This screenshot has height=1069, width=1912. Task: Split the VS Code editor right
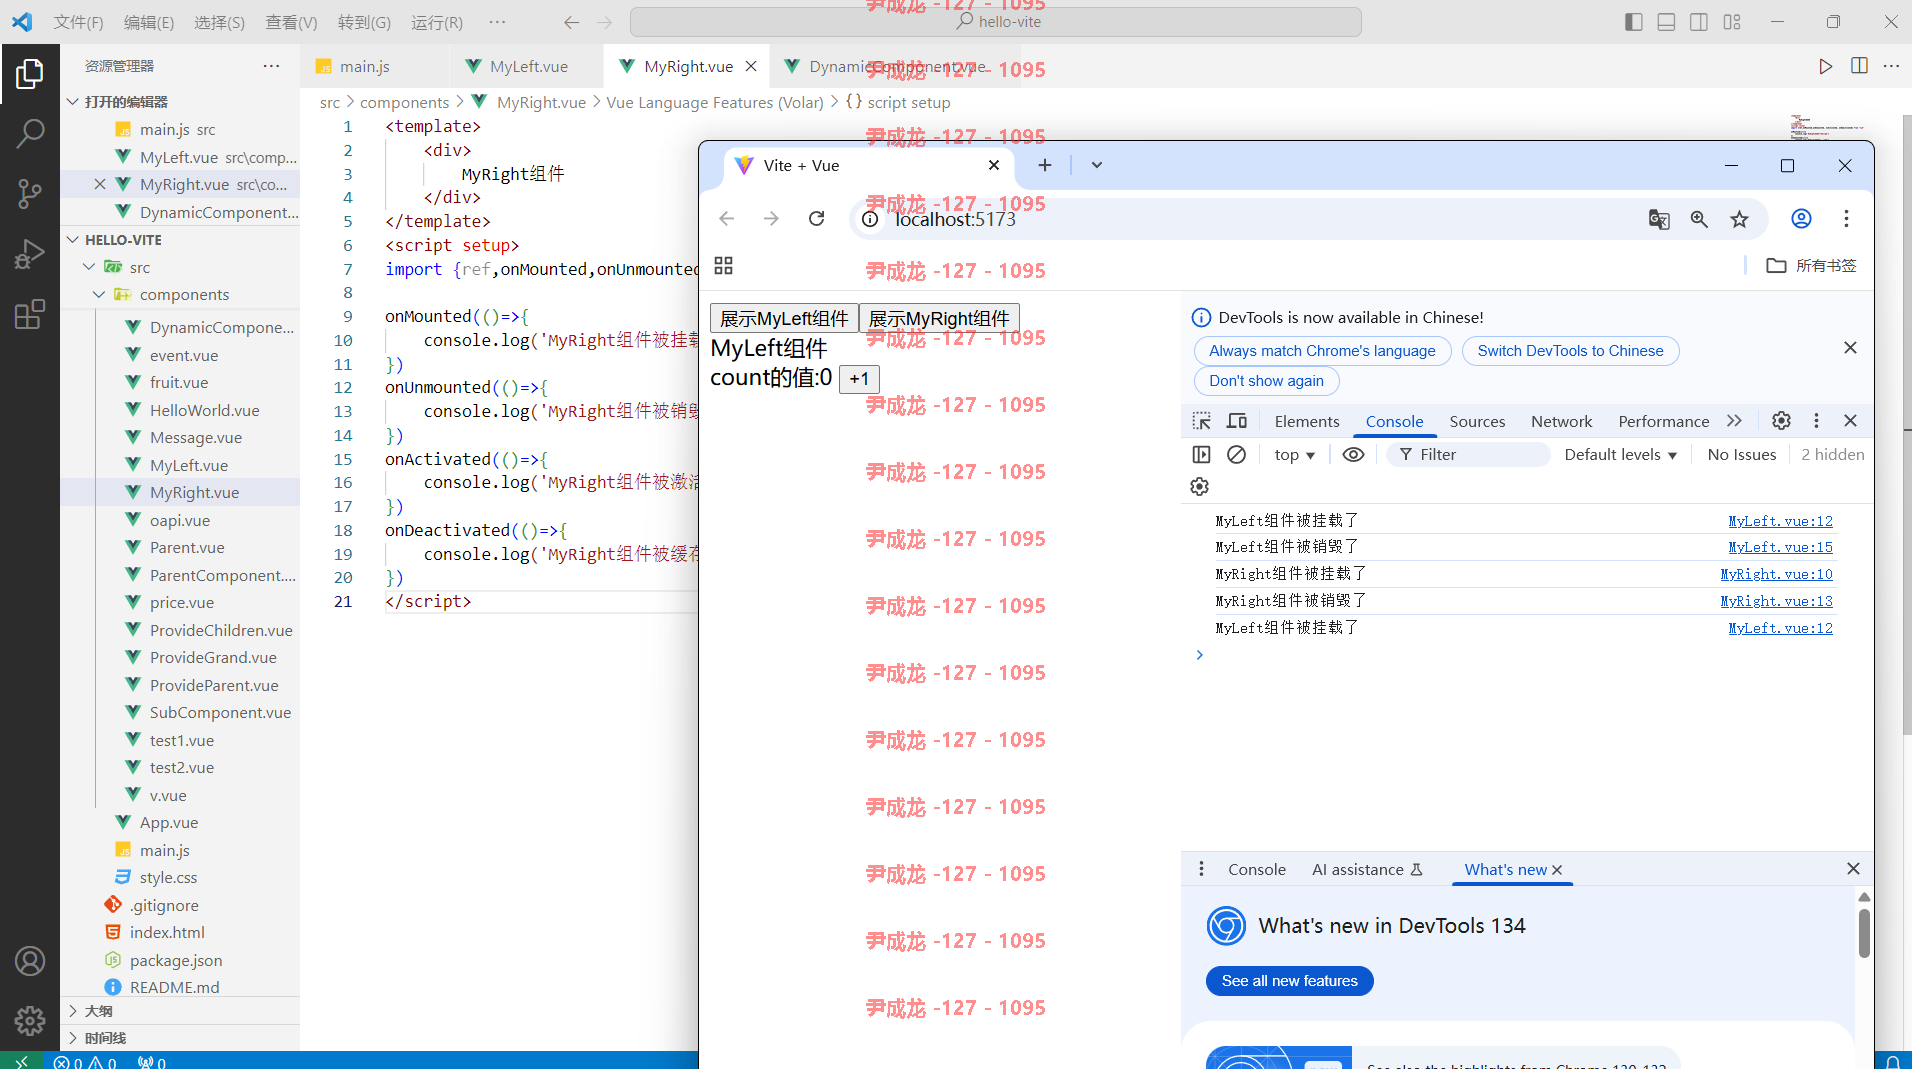point(1859,66)
